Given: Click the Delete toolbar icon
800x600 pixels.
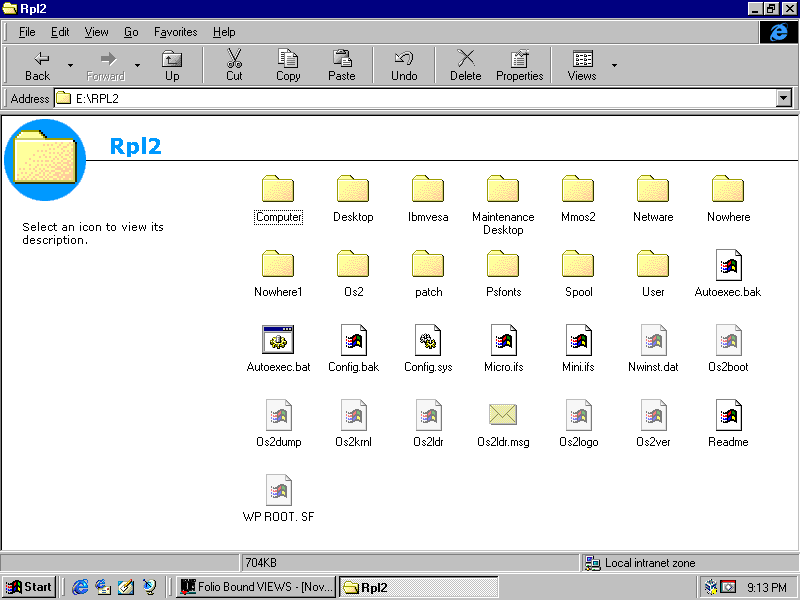Looking at the screenshot, I should (465, 58).
